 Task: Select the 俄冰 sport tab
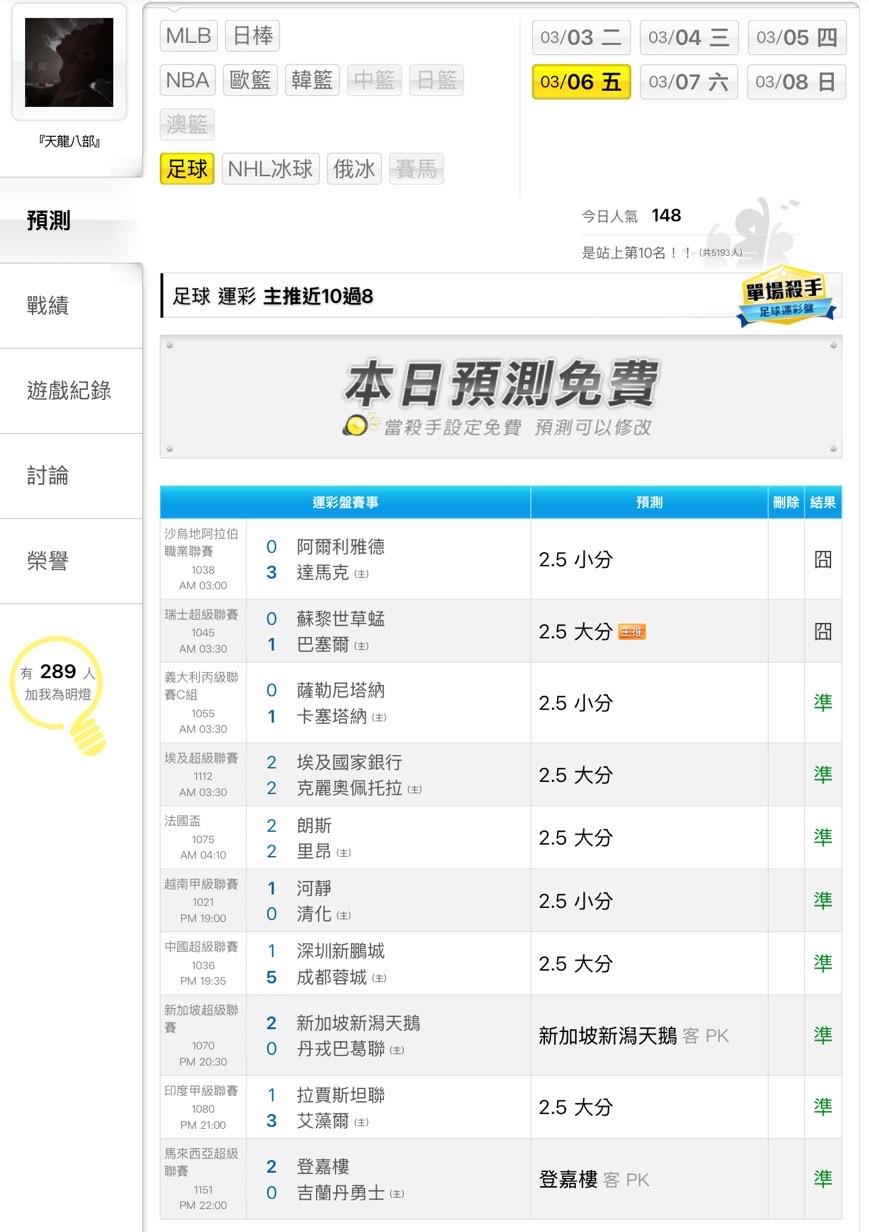pos(353,168)
